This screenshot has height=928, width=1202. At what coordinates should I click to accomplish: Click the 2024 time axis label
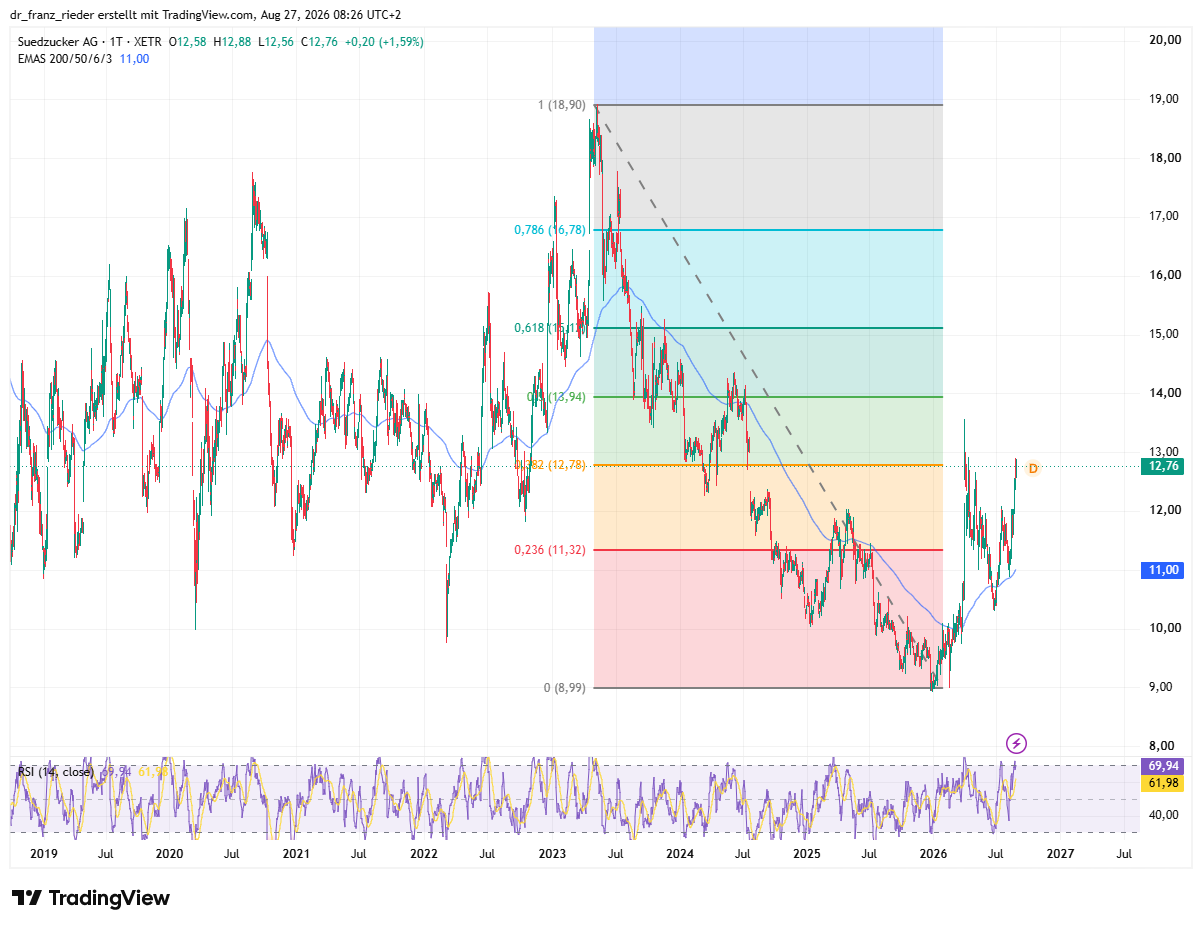pyautogui.click(x=679, y=854)
